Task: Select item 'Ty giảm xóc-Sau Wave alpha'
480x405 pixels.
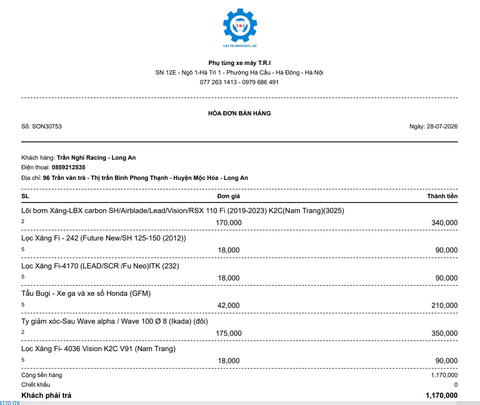Action: pos(115,321)
